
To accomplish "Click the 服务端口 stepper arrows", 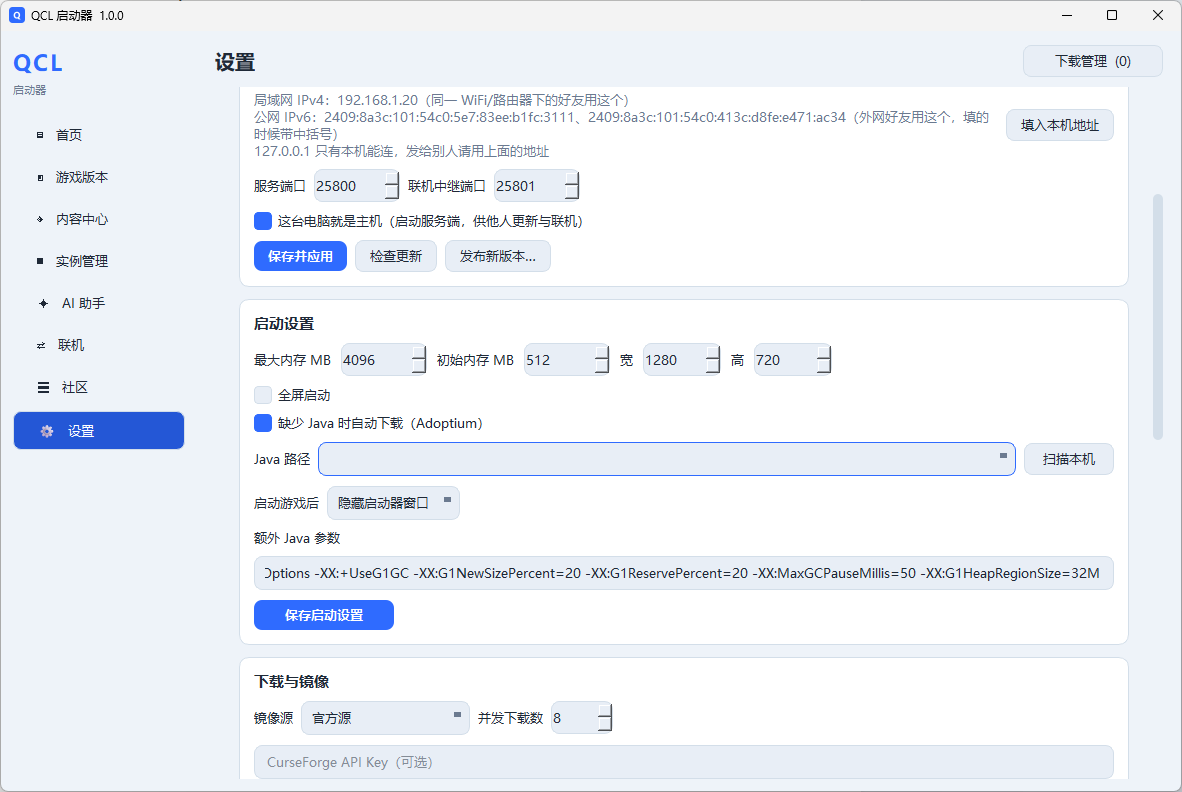I will point(392,186).
